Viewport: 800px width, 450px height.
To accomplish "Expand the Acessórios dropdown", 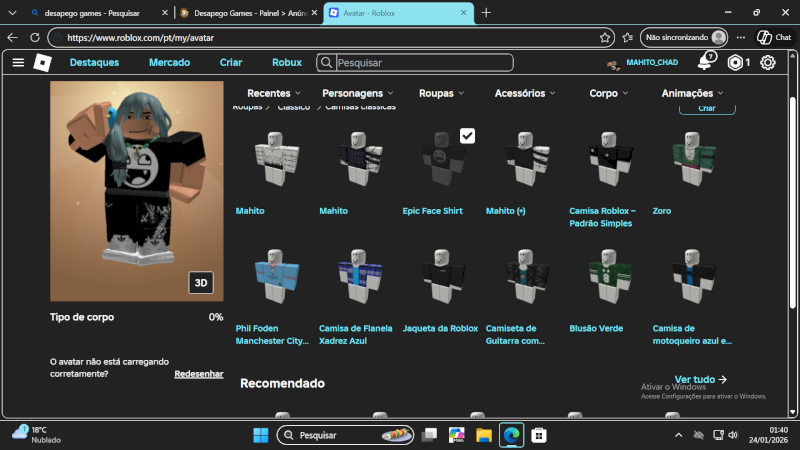I will 526,93.
